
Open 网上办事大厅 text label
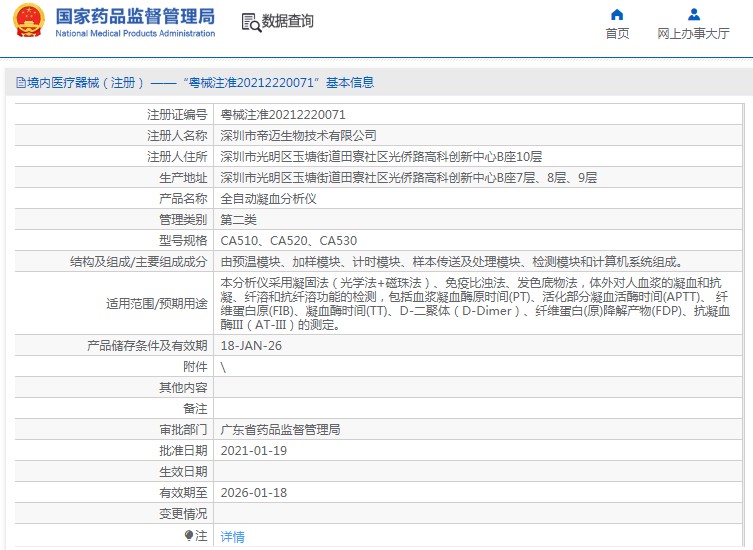click(693, 34)
